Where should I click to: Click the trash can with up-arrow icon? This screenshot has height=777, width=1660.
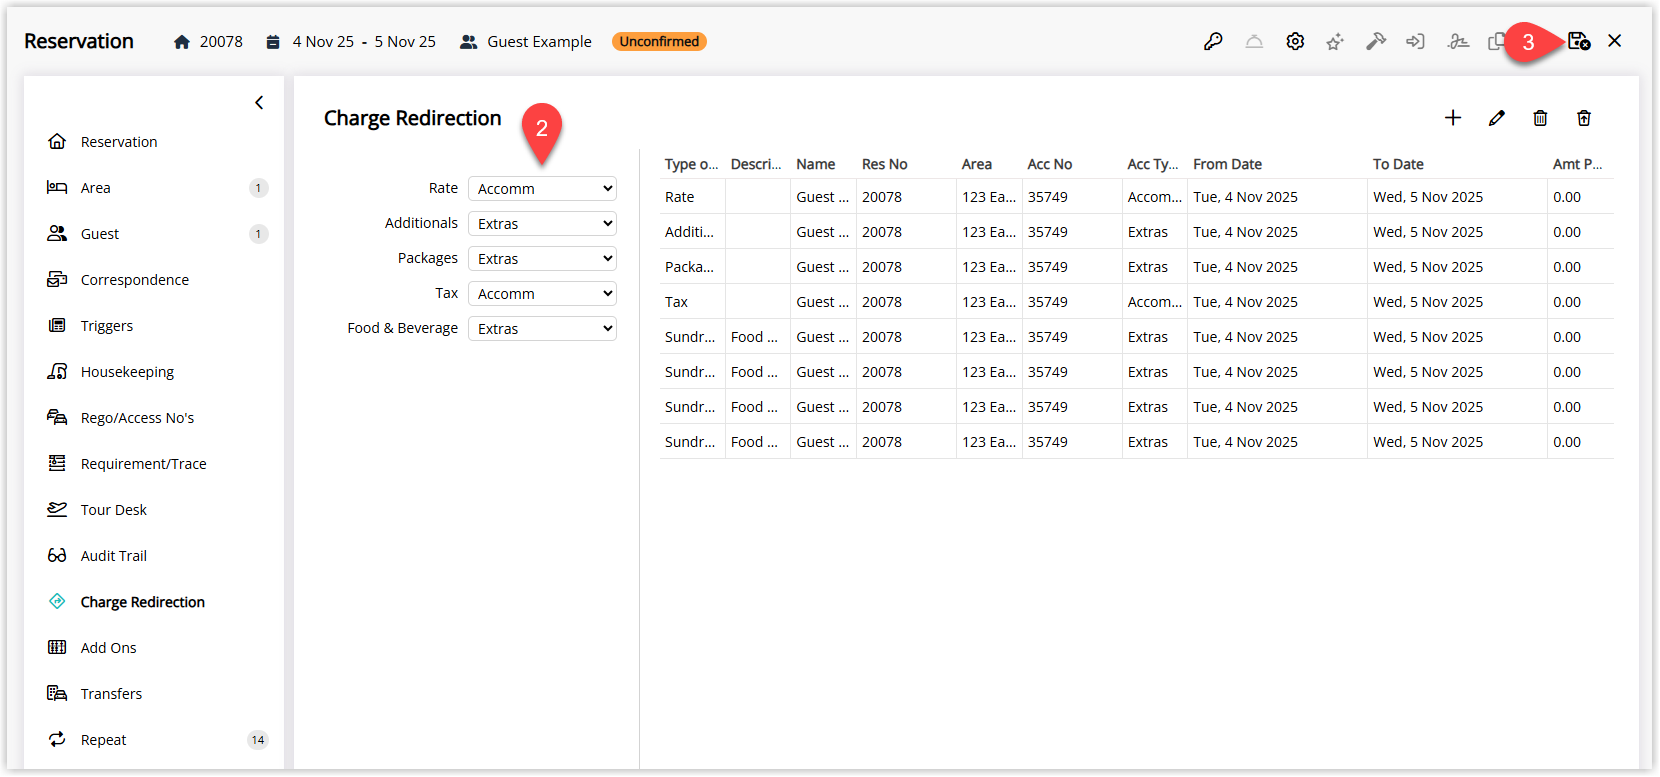click(1584, 118)
